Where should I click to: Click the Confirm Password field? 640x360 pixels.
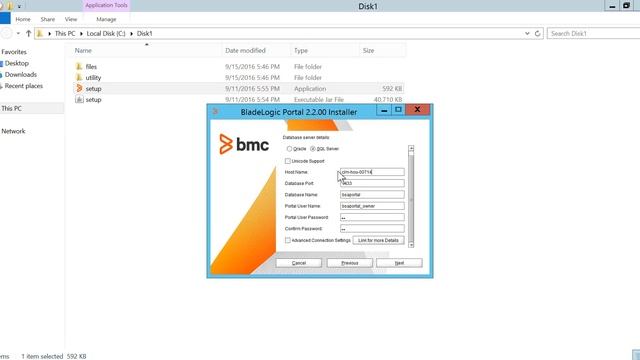coord(372,229)
